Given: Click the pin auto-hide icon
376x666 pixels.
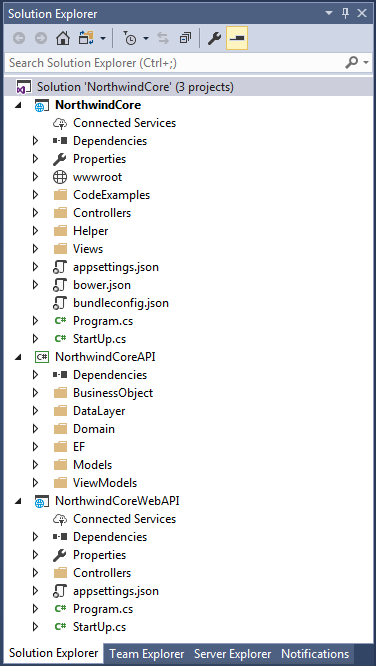Looking at the screenshot, I should coord(345,14).
